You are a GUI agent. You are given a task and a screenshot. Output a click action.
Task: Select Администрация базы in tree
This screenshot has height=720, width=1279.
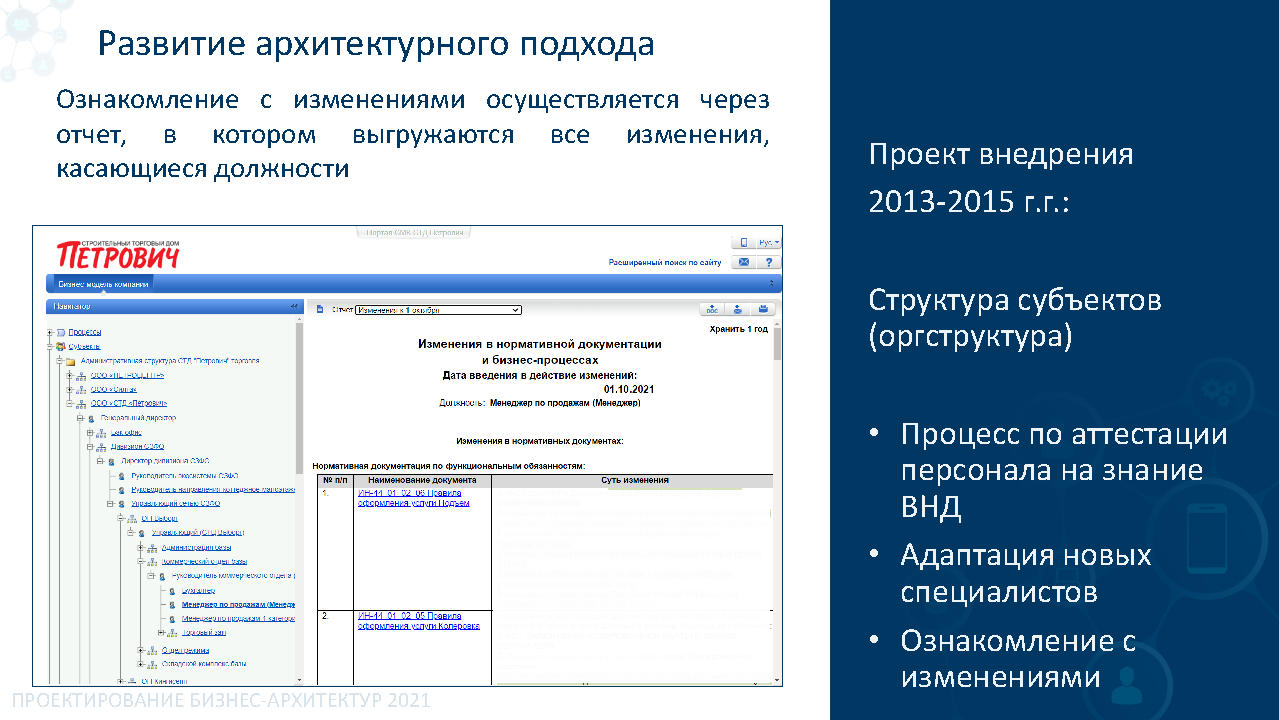pyautogui.click(x=197, y=548)
